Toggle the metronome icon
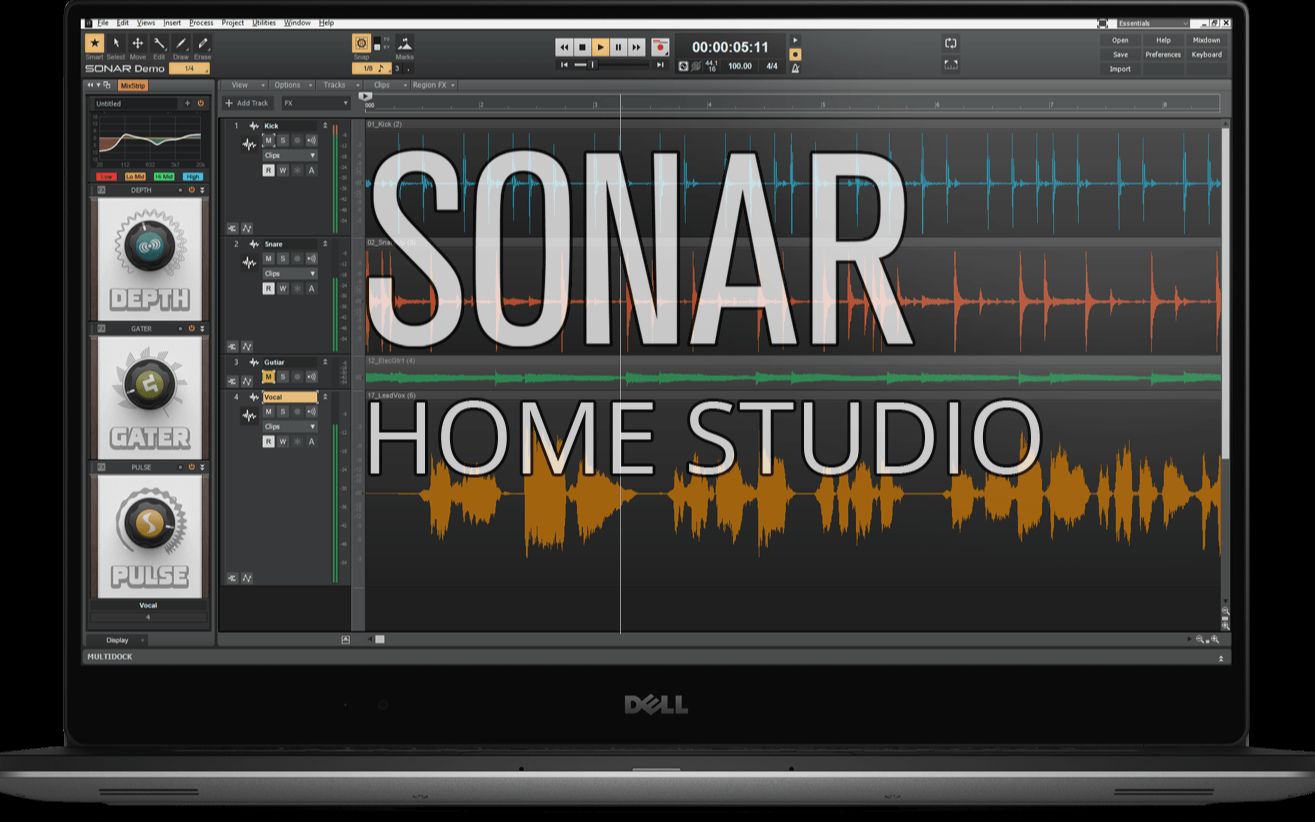This screenshot has height=822, width=1315. pyautogui.click(x=795, y=68)
